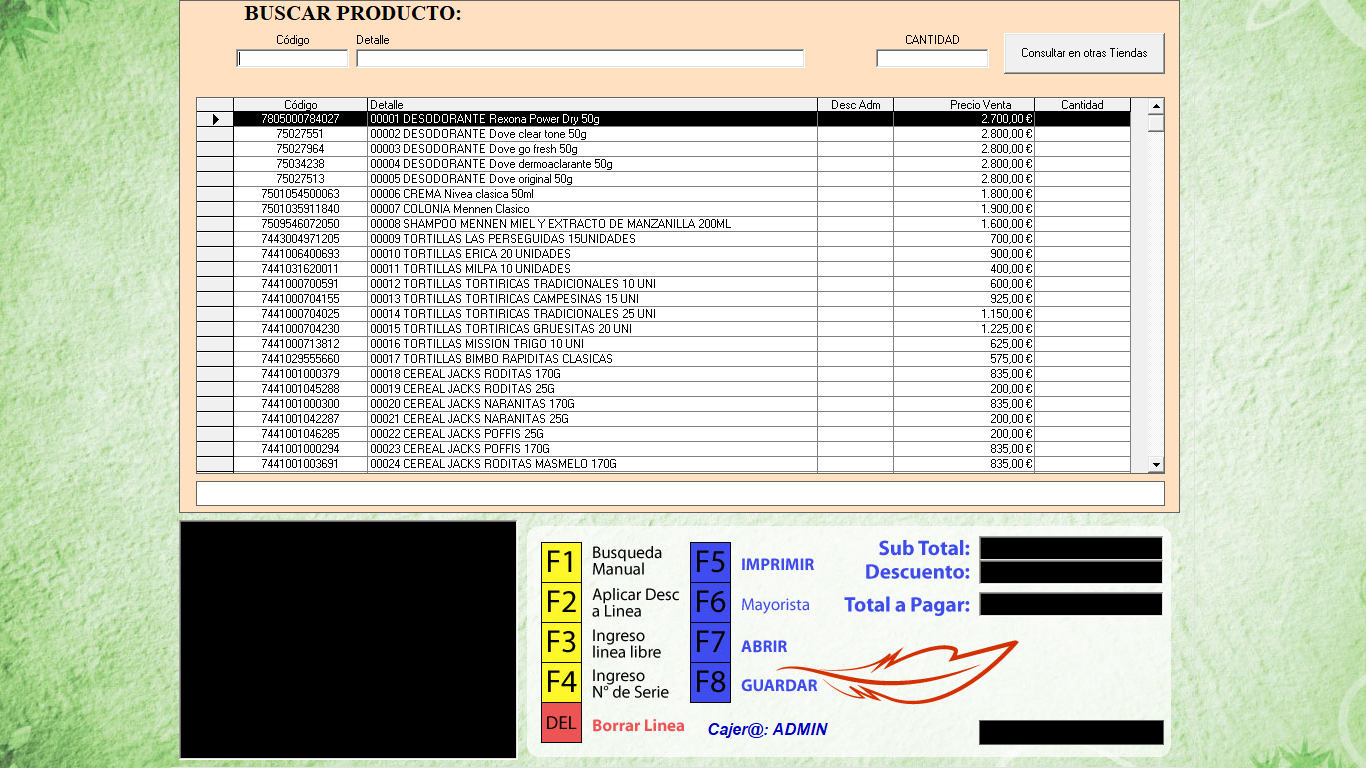Focus the Código search input field
Screen dimensions: 1366x768
coord(292,59)
